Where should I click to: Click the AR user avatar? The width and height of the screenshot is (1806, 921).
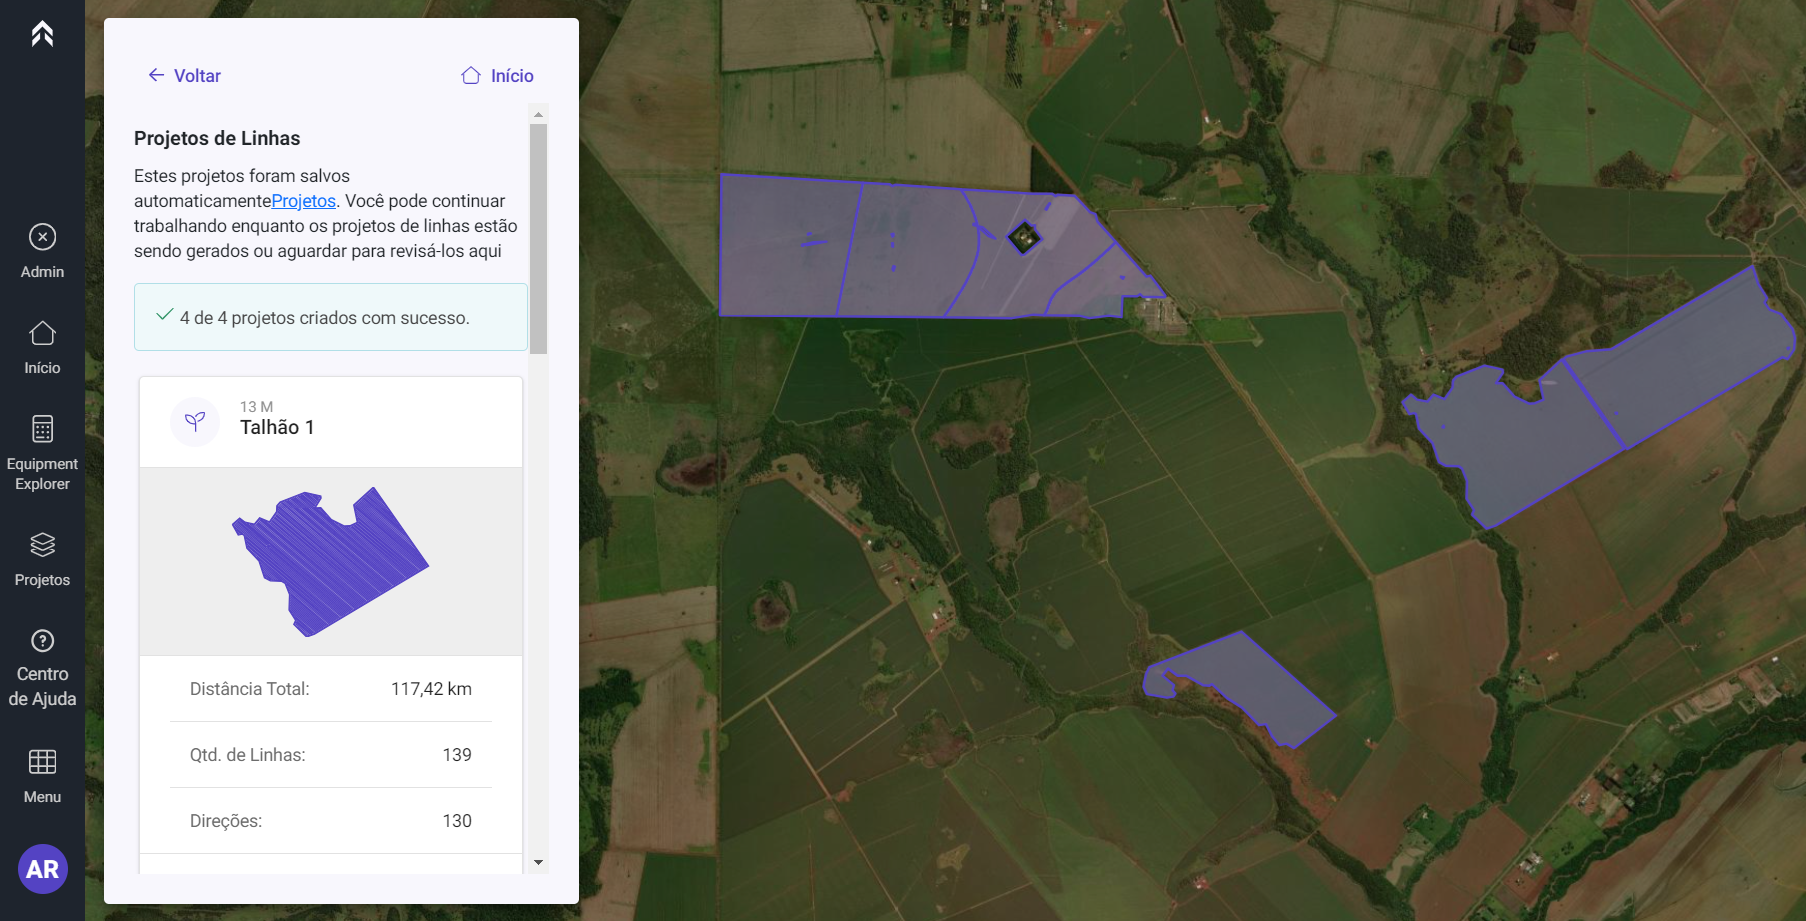click(x=42, y=869)
